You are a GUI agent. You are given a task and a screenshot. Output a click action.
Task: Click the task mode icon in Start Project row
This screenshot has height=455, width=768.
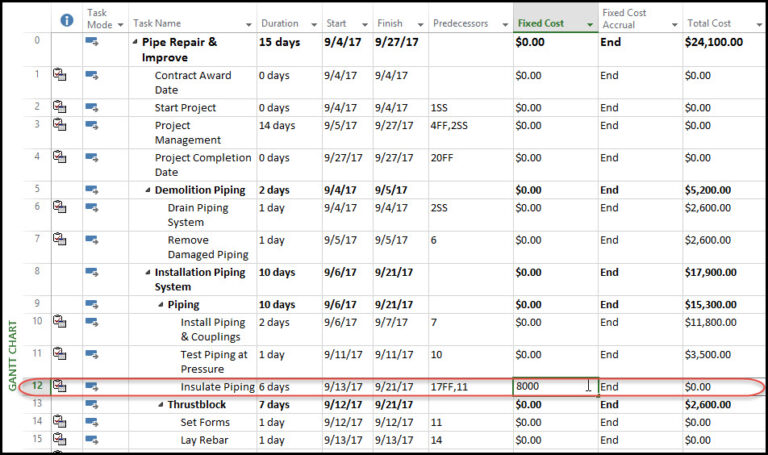pyautogui.click(x=92, y=108)
